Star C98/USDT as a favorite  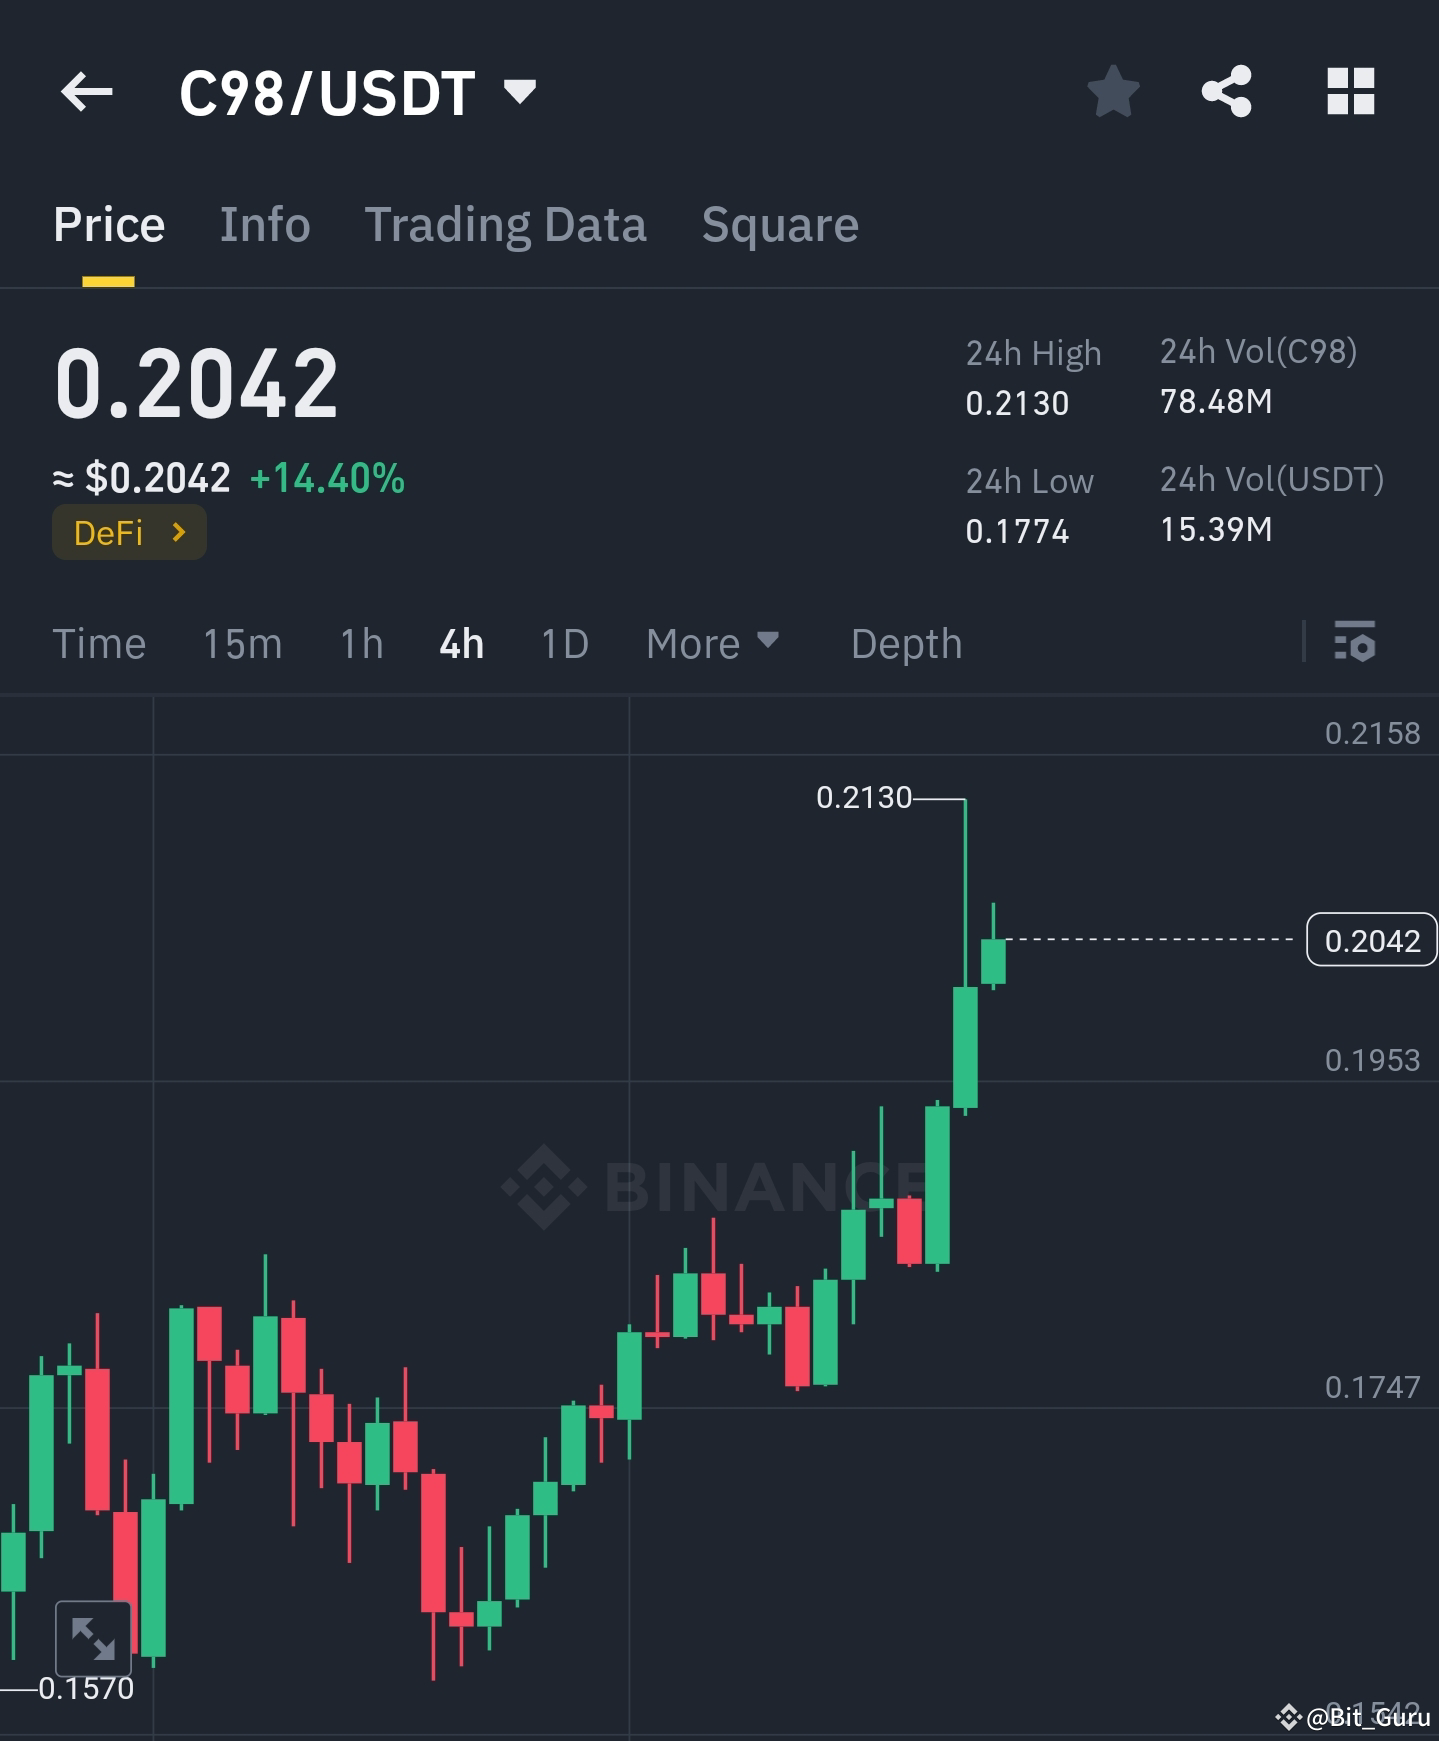(1113, 92)
